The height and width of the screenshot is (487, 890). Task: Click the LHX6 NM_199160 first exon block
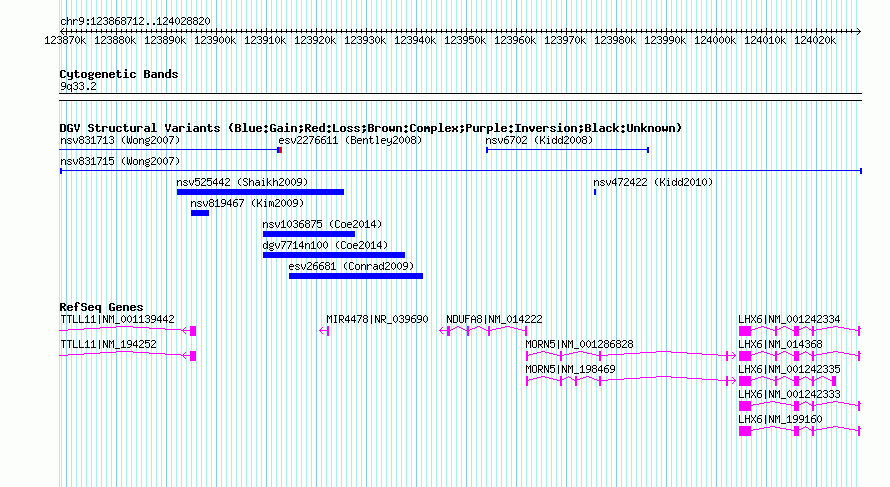coord(745,431)
